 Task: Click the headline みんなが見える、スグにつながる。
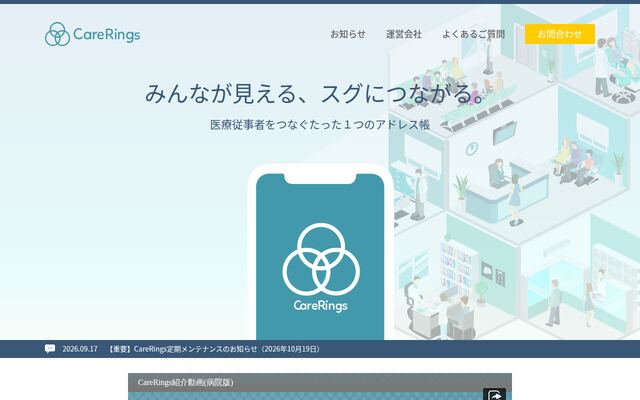316,93
